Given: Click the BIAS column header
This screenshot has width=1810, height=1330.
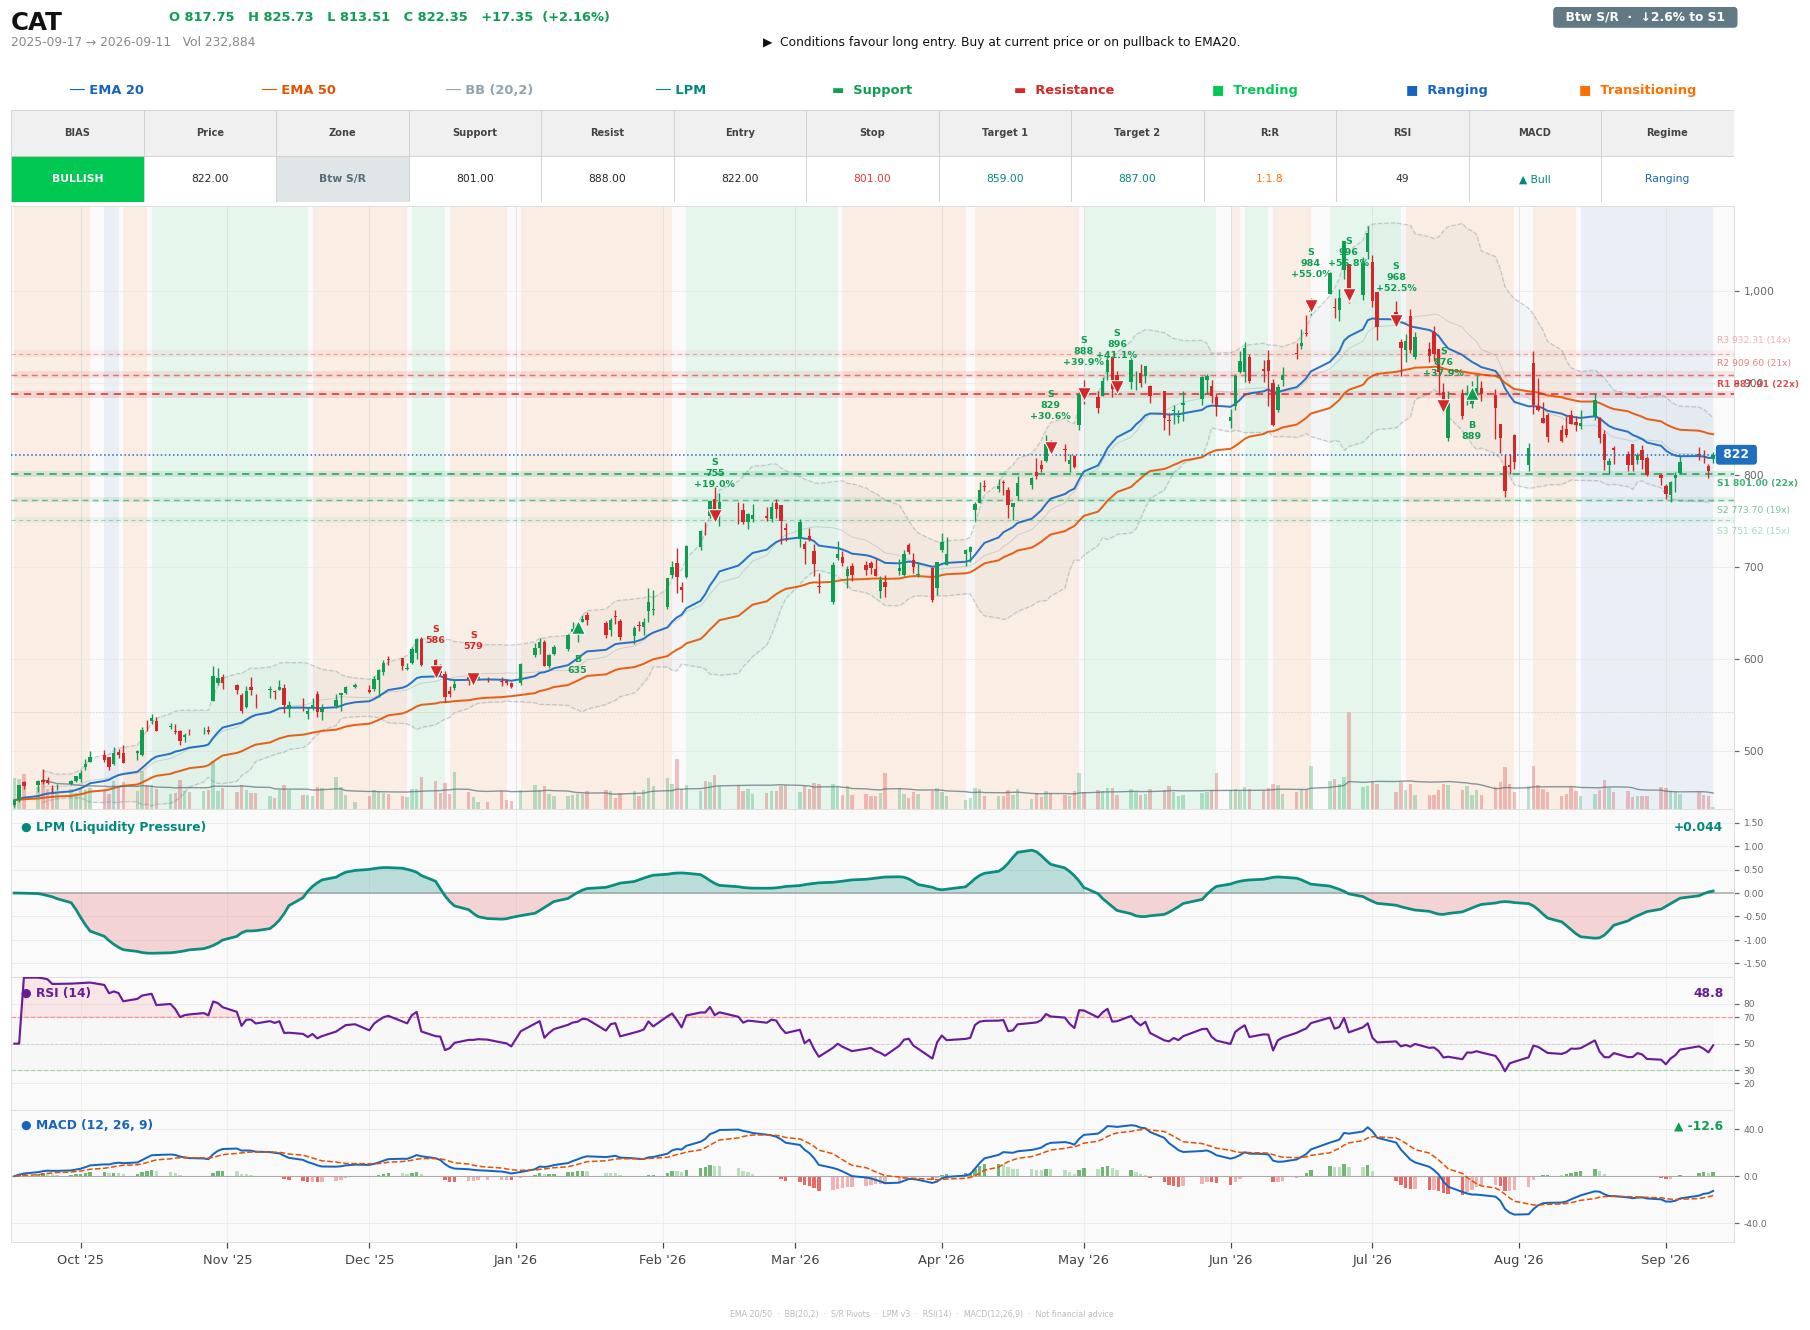Looking at the screenshot, I should click(x=77, y=133).
